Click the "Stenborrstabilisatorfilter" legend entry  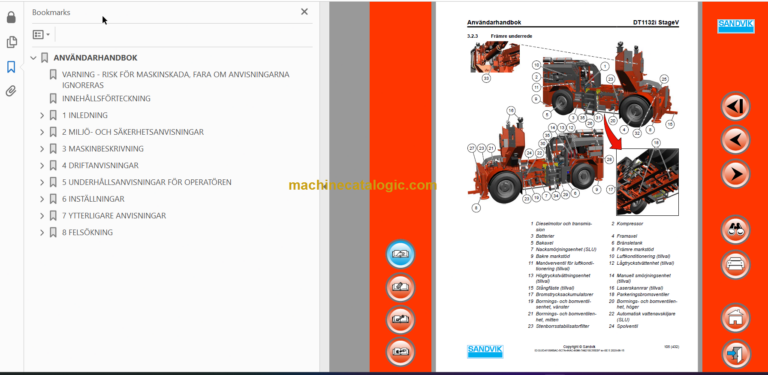click(562, 326)
